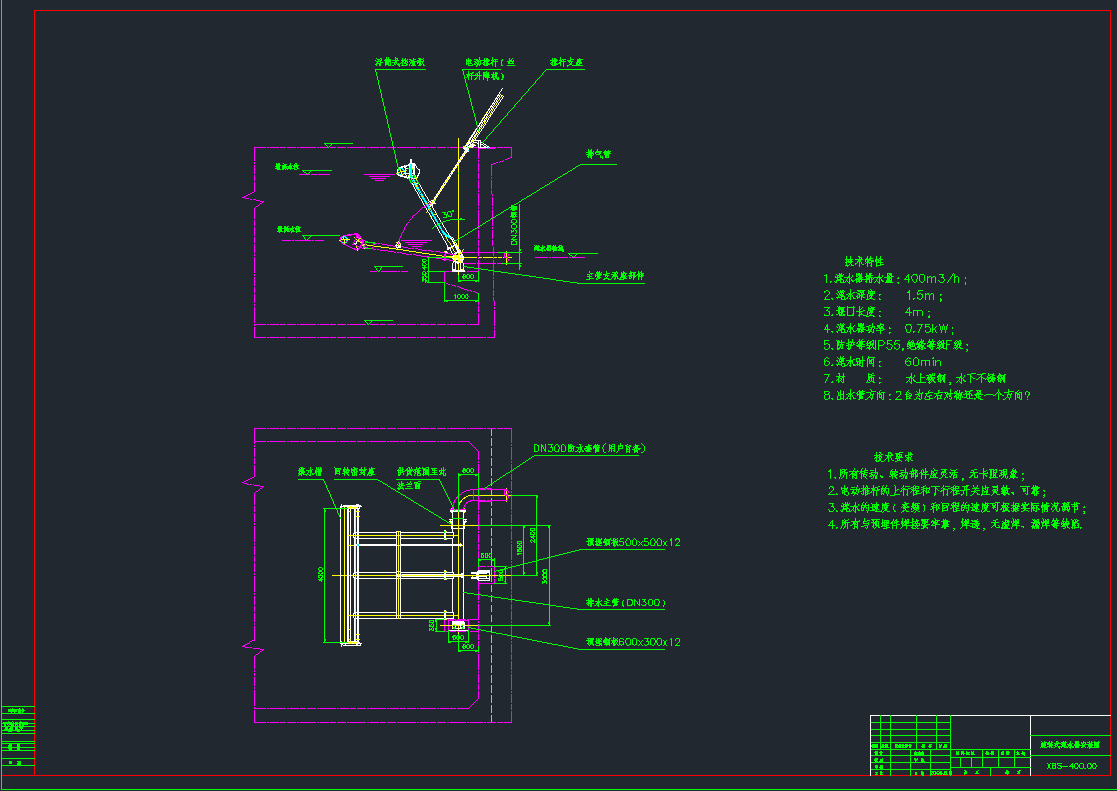Viewport: 1117px width, 791px height.
Task: Click the 1000 dimension below the elevation view
Action: pyautogui.click(x=460, y=296)
